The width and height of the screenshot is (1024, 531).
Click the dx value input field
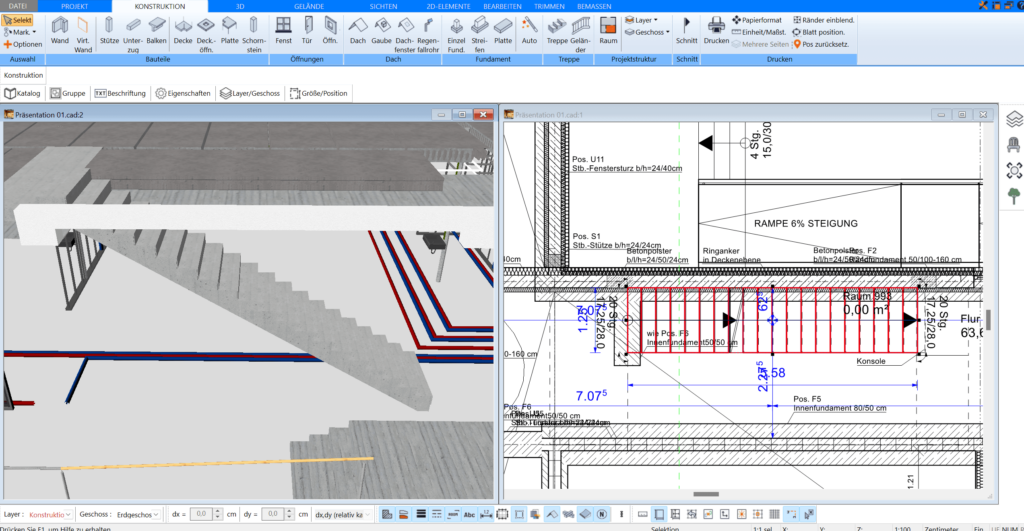[x=199, y=514]
